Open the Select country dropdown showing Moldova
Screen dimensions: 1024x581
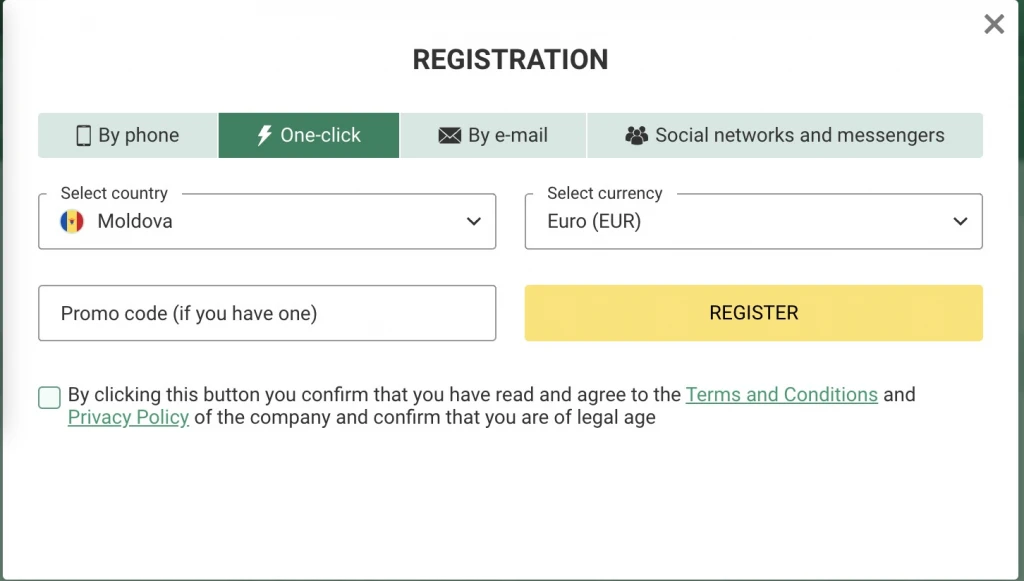(267, 222)
